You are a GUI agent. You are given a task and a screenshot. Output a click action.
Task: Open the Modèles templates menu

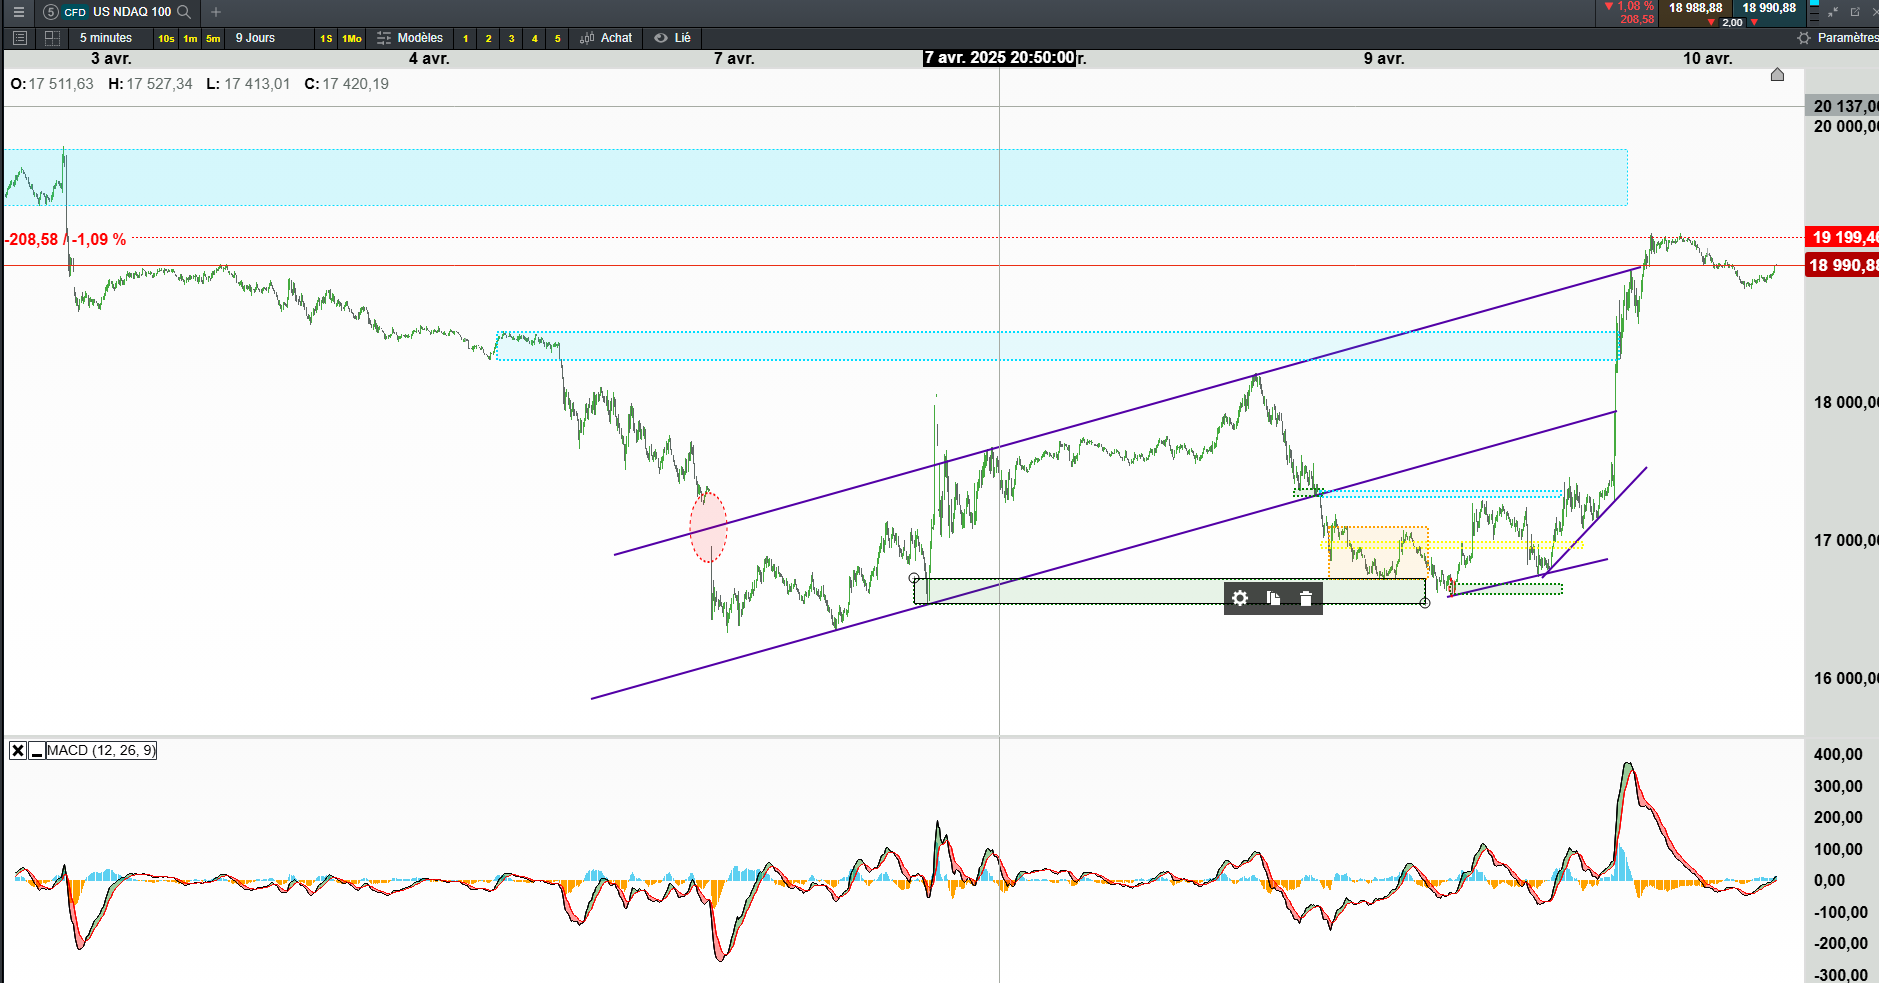click(410, 38)
